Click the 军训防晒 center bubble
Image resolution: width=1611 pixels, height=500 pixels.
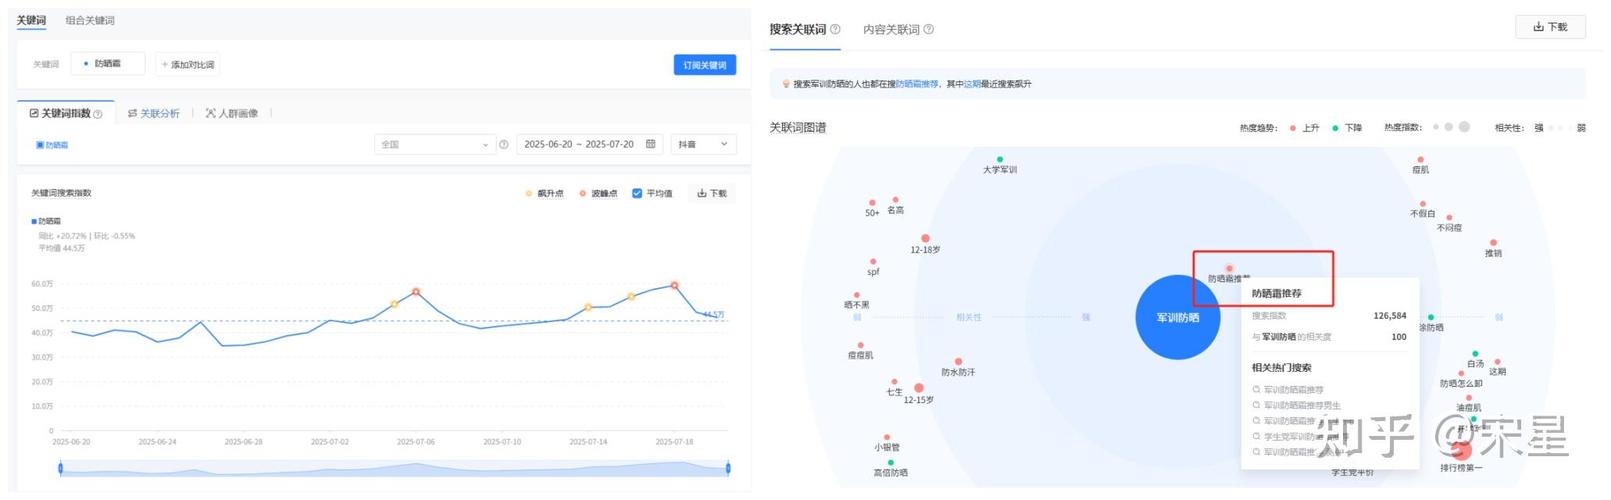tap(1178, 317)
